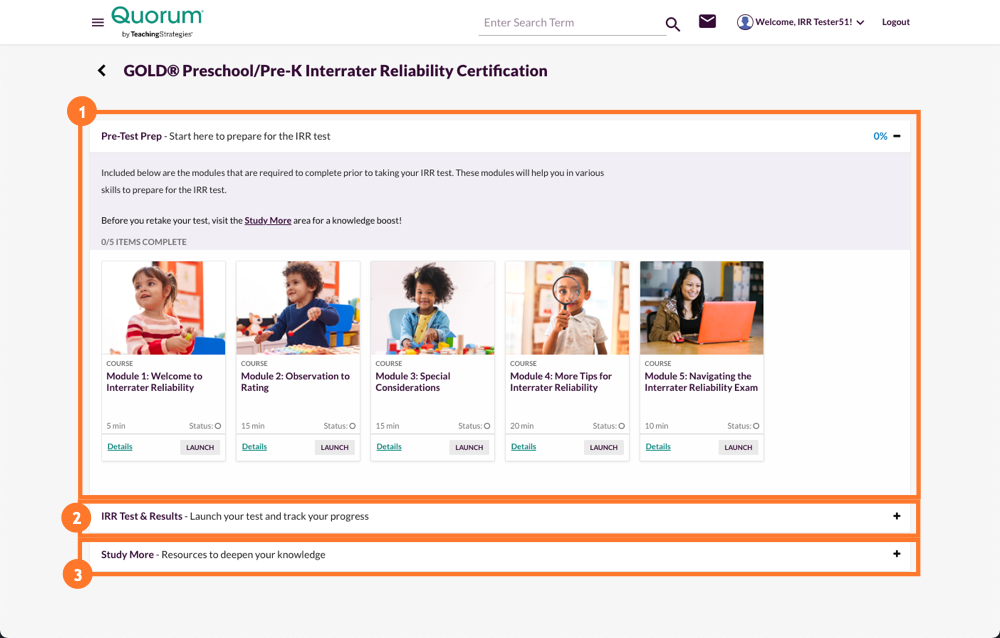This screenshot has height=638, width=1000.
Task: Expand the IRR Test & Results section
Action: 895,517
